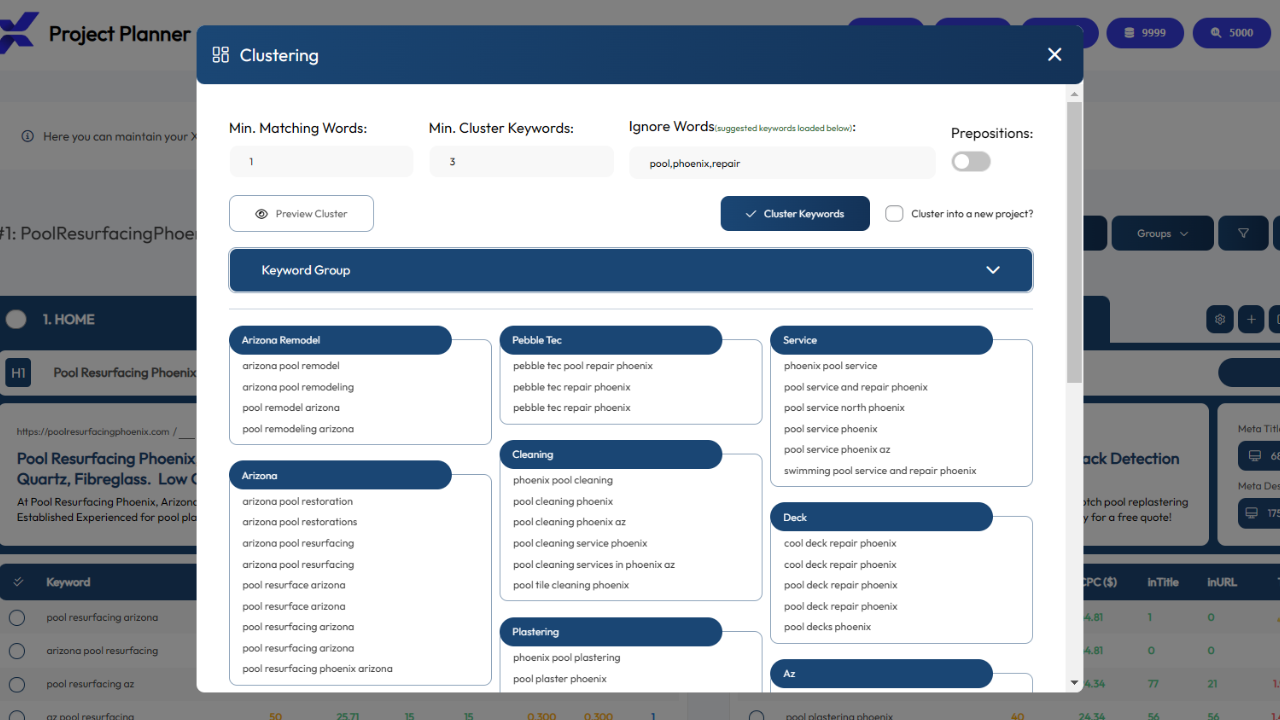The image size is (1280, 720).
Task: Enable the Prepositions toggle
Action: point(970,160)
